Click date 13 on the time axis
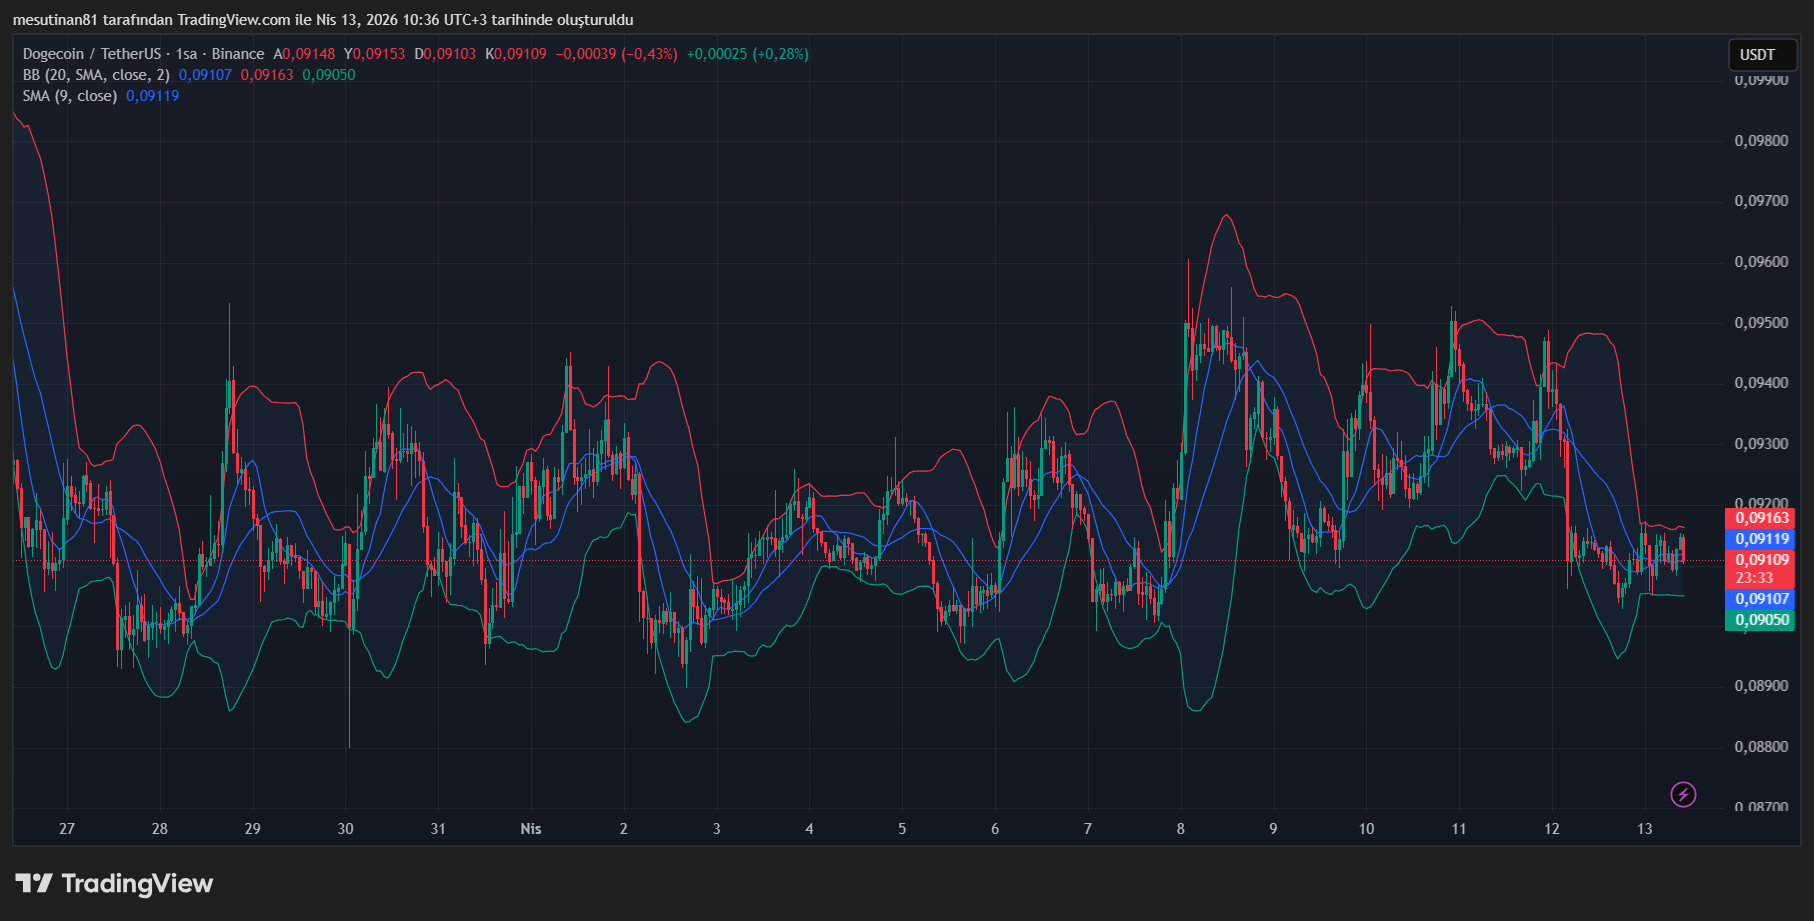The width and height of the screenshot is (1814, 921). click(x=1644, y=829)
